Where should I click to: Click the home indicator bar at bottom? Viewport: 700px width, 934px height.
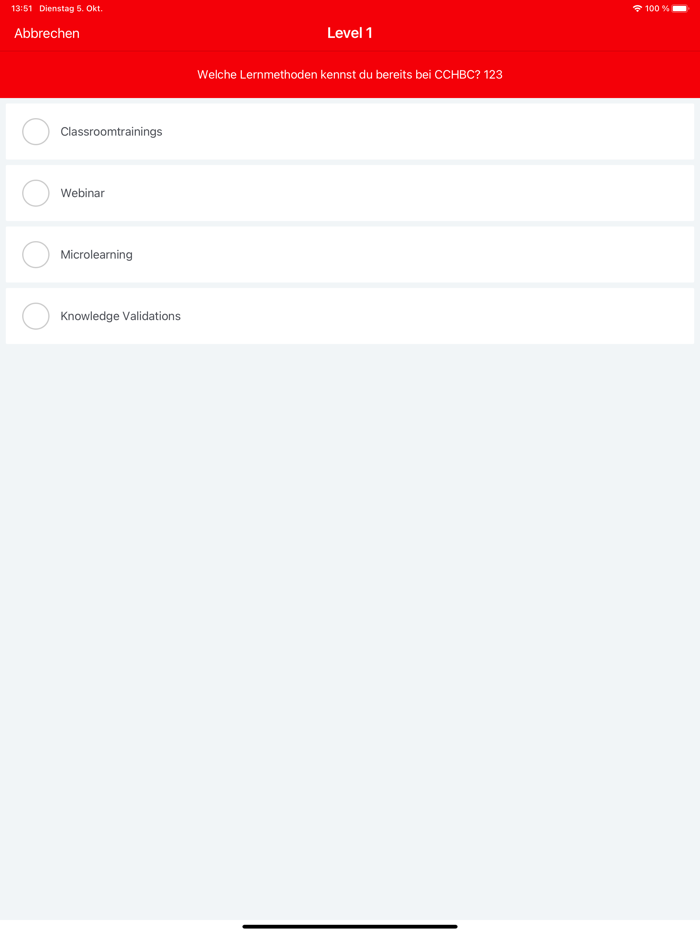pos(350,926)
